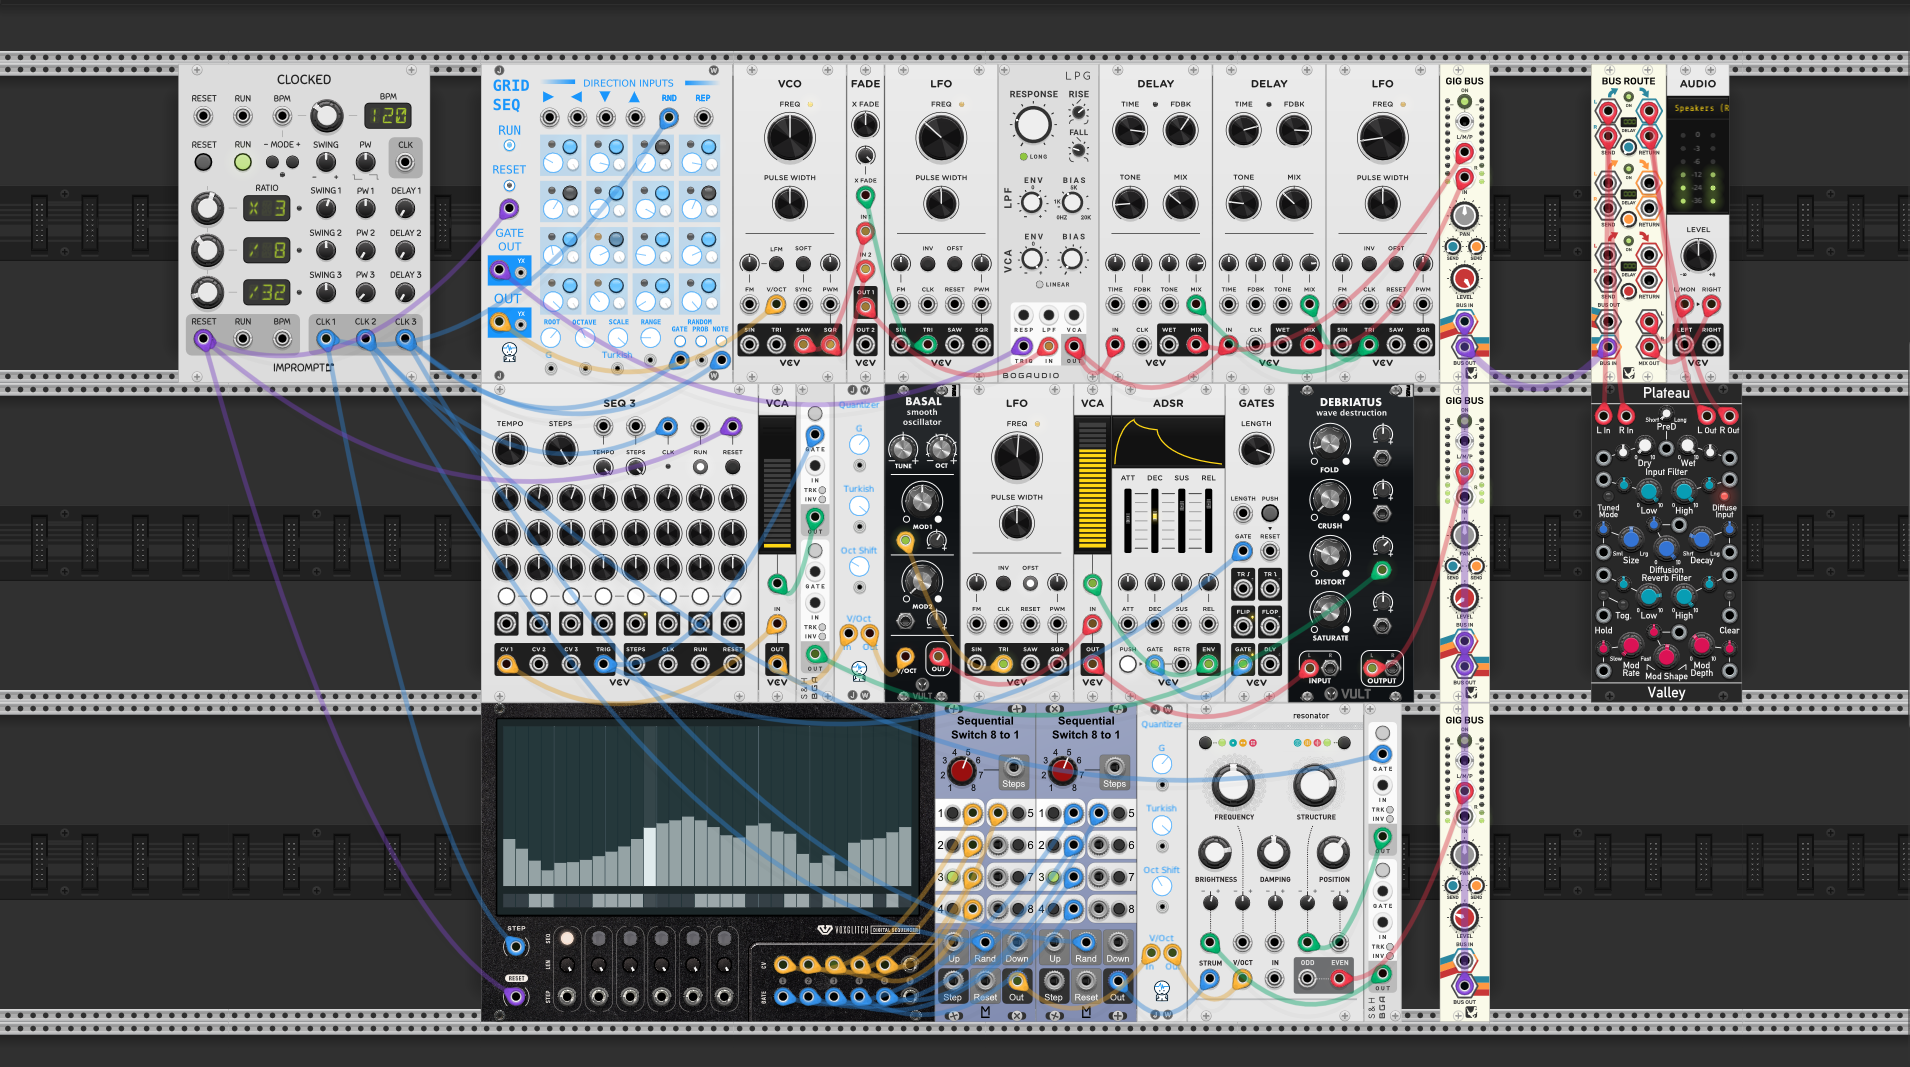Image resolution: width=1910 pixels, height=1067 pixels.
Task: Click the CV 1 output jack on SEQ 3
Action: [507, 664]
